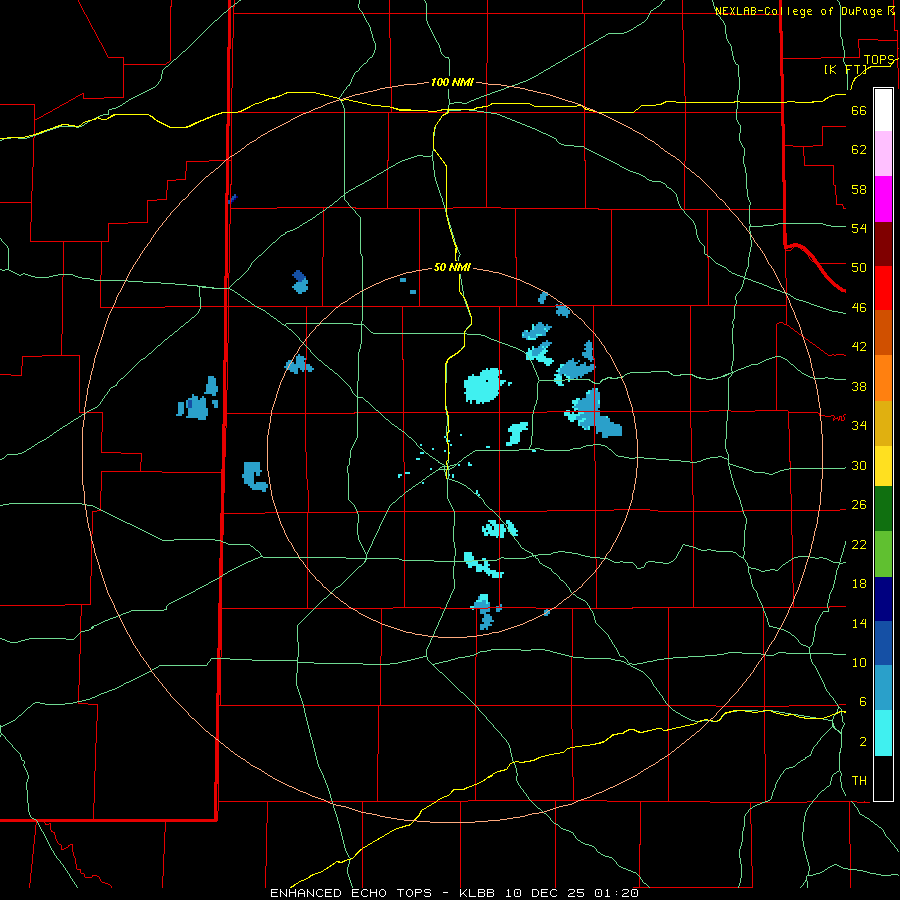Click the 50 NMI range ring label

tap(452, 267)
